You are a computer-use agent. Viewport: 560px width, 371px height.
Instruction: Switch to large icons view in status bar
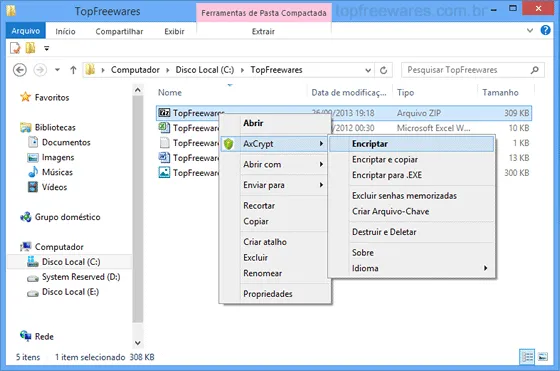543,356
